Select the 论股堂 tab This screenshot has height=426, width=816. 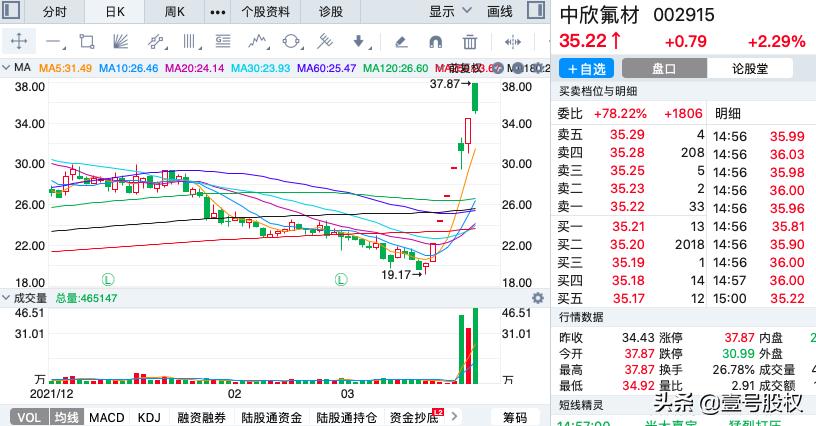tap(750, 68)
